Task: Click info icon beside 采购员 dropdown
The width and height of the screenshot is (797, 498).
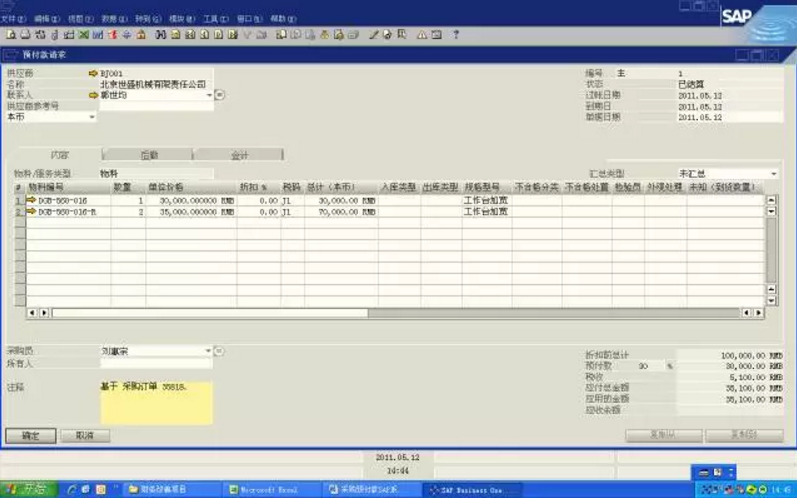Action: click(x=219, y=351)
